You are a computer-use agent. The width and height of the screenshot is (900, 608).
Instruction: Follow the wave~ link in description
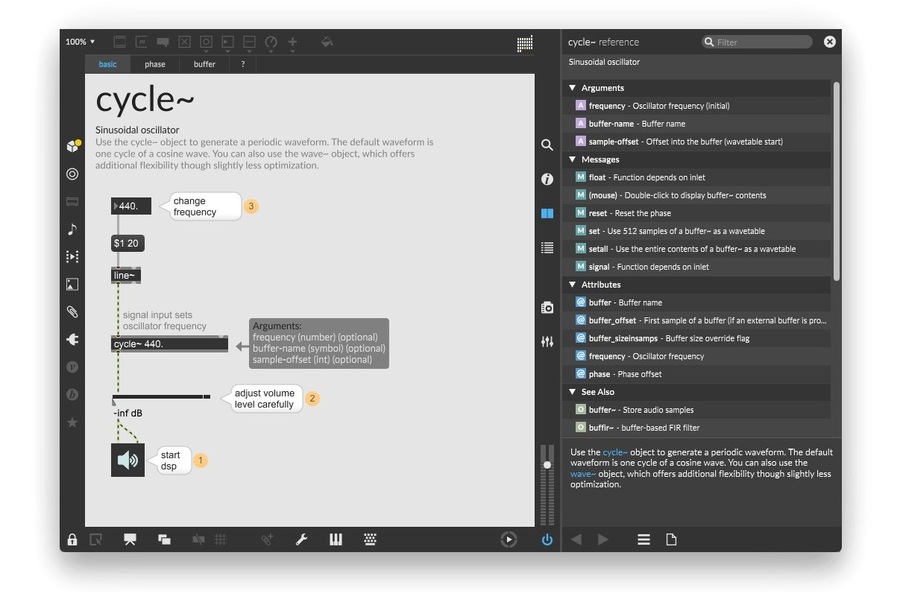click(583, 474)
